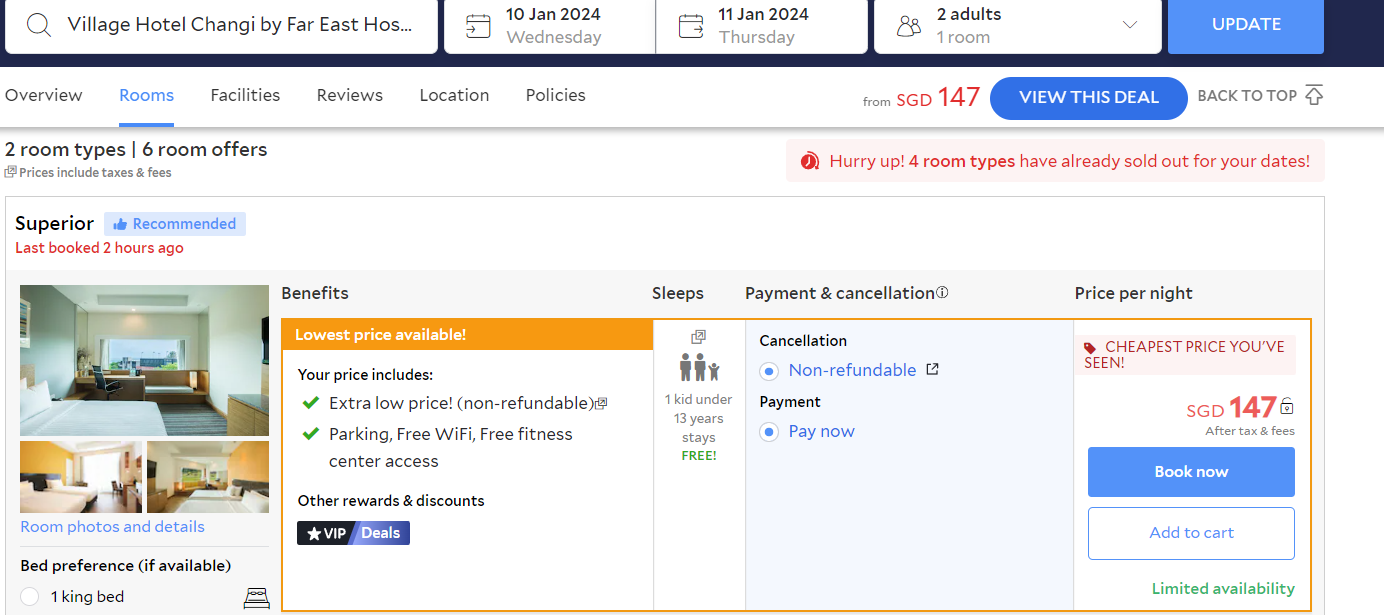The image size is (1384, 615).
Task: Click the red clock hurry-up icon
Action: click(x=809, y=161)
